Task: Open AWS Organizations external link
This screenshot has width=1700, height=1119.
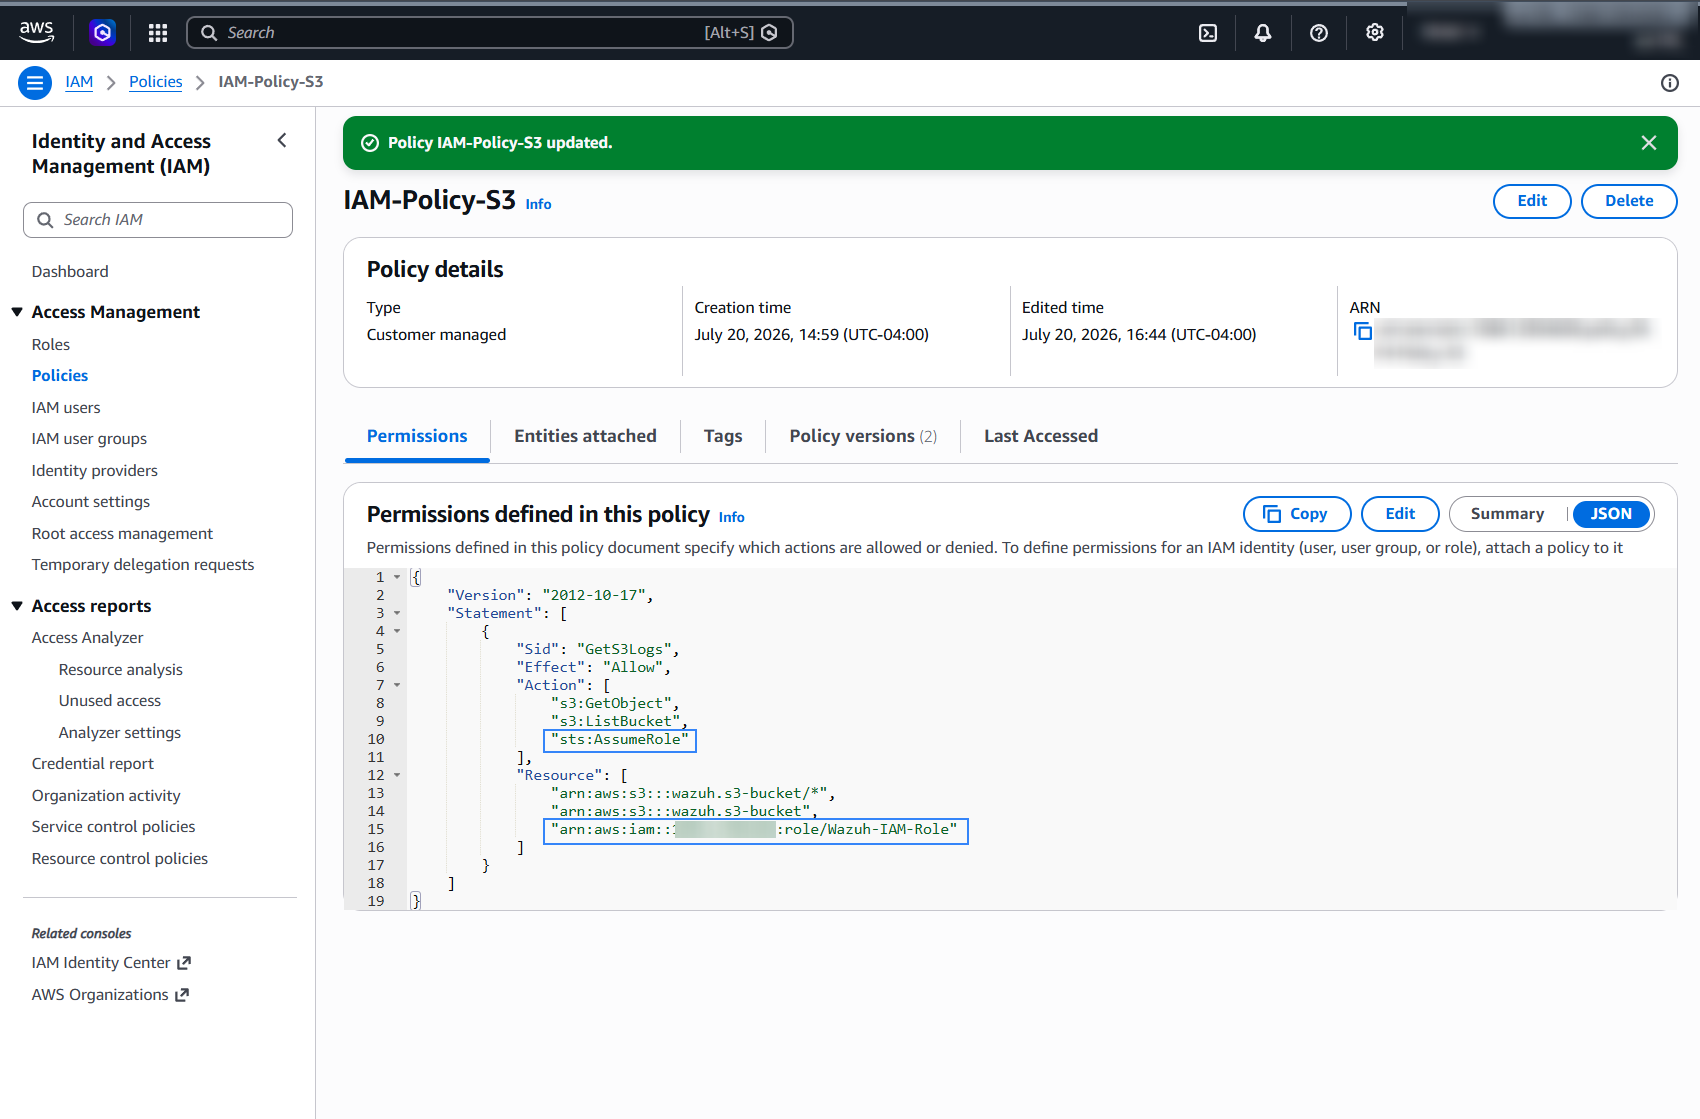Action: tap(110, 995)
